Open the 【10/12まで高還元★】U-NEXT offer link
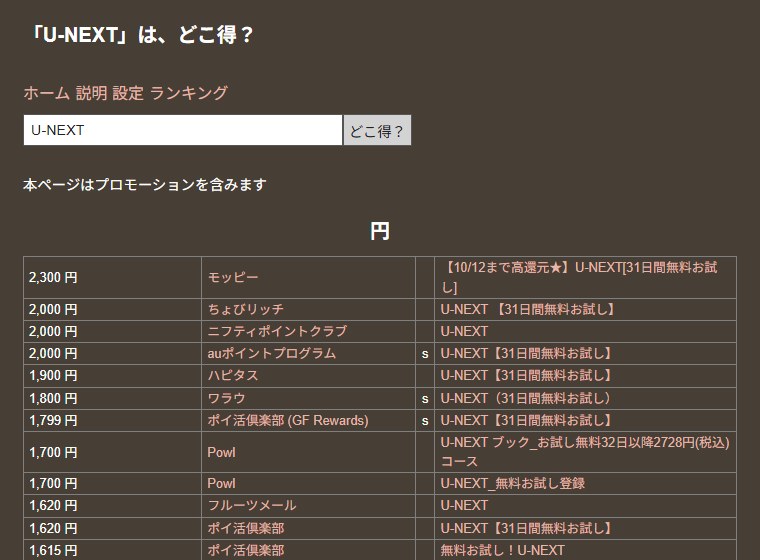This screenshot has width=760, height=560. 579,277
